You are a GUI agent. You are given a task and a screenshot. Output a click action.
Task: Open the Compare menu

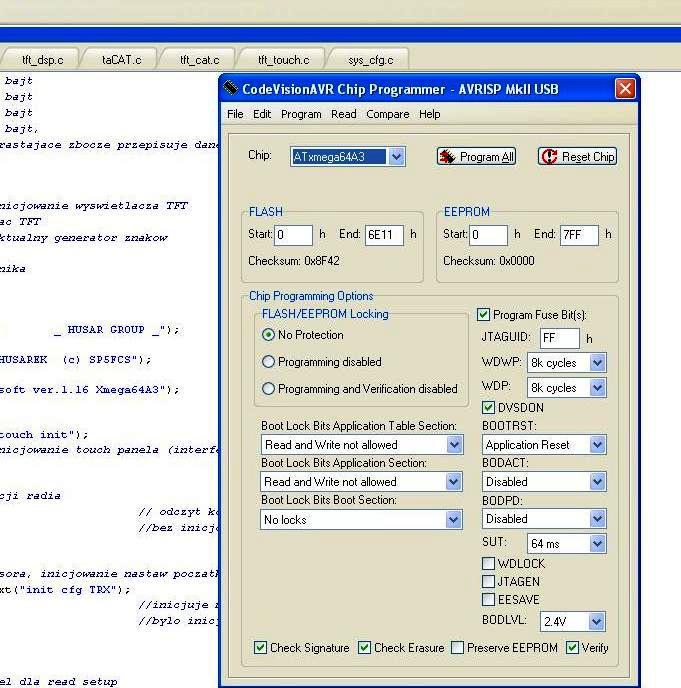click(387, 114)
